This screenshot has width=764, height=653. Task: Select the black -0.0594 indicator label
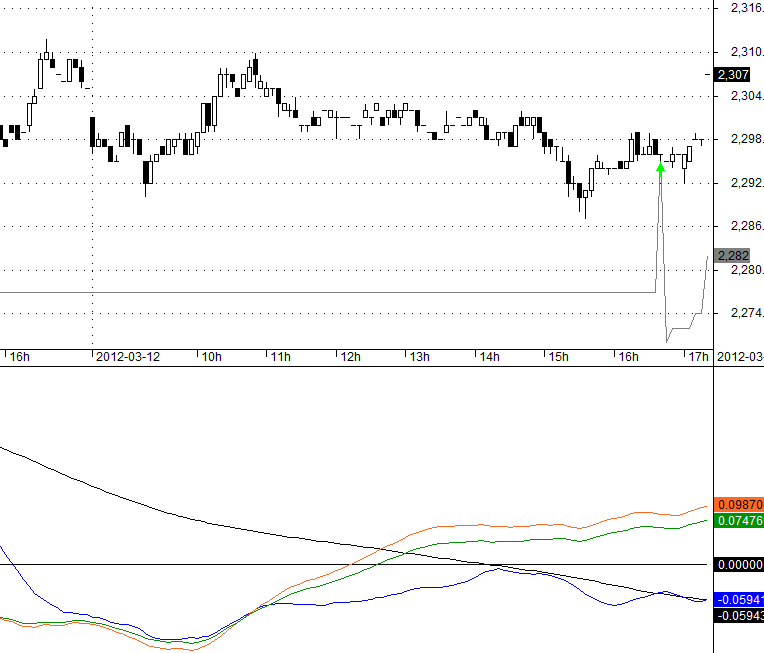pos(739,615)
